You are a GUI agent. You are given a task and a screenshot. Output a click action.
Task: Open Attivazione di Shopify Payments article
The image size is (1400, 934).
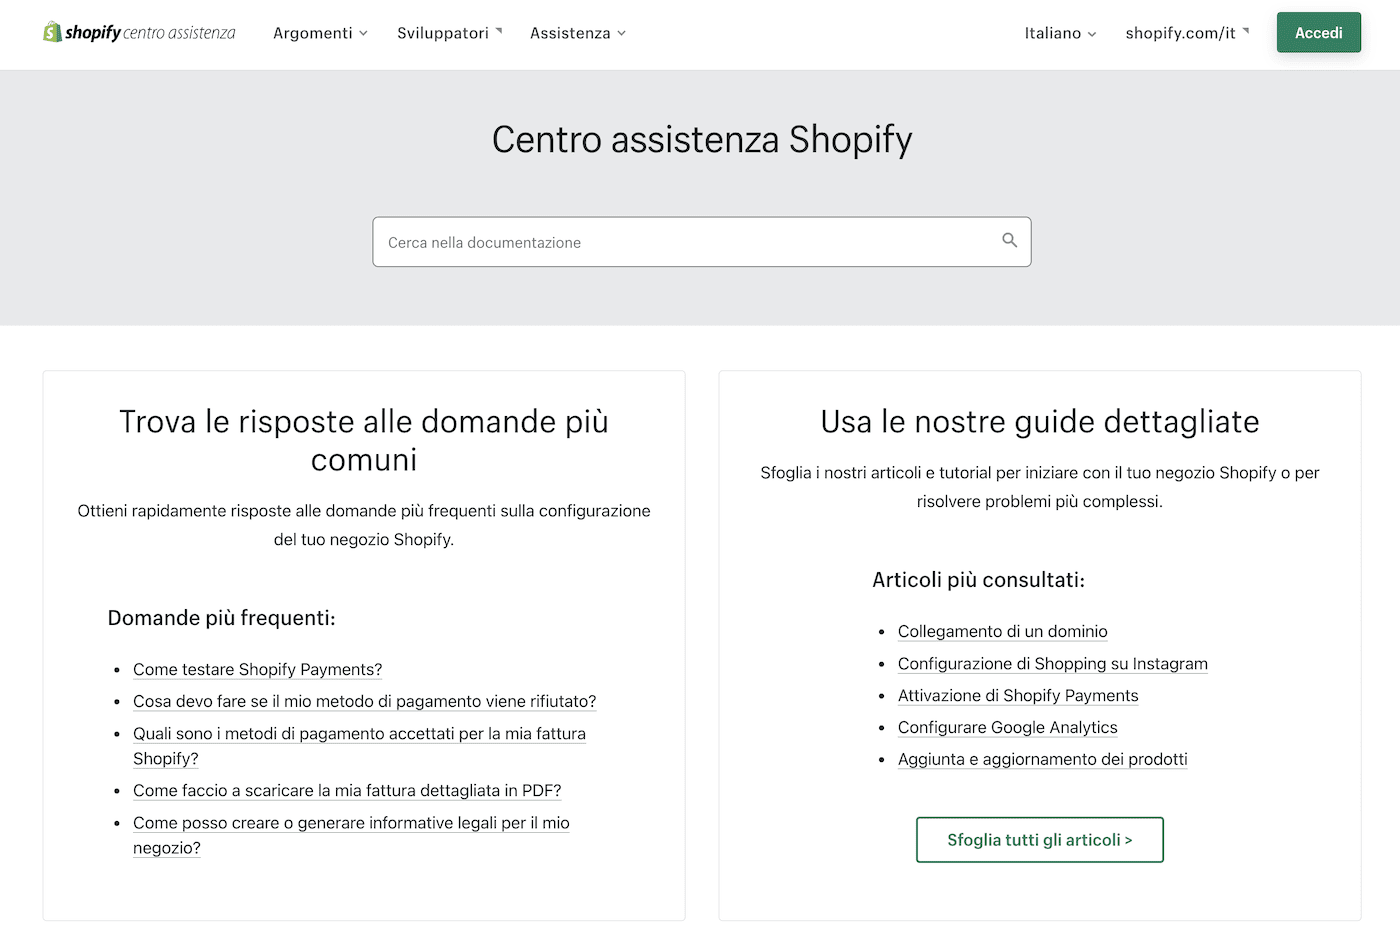click(x=1018, y=695)
